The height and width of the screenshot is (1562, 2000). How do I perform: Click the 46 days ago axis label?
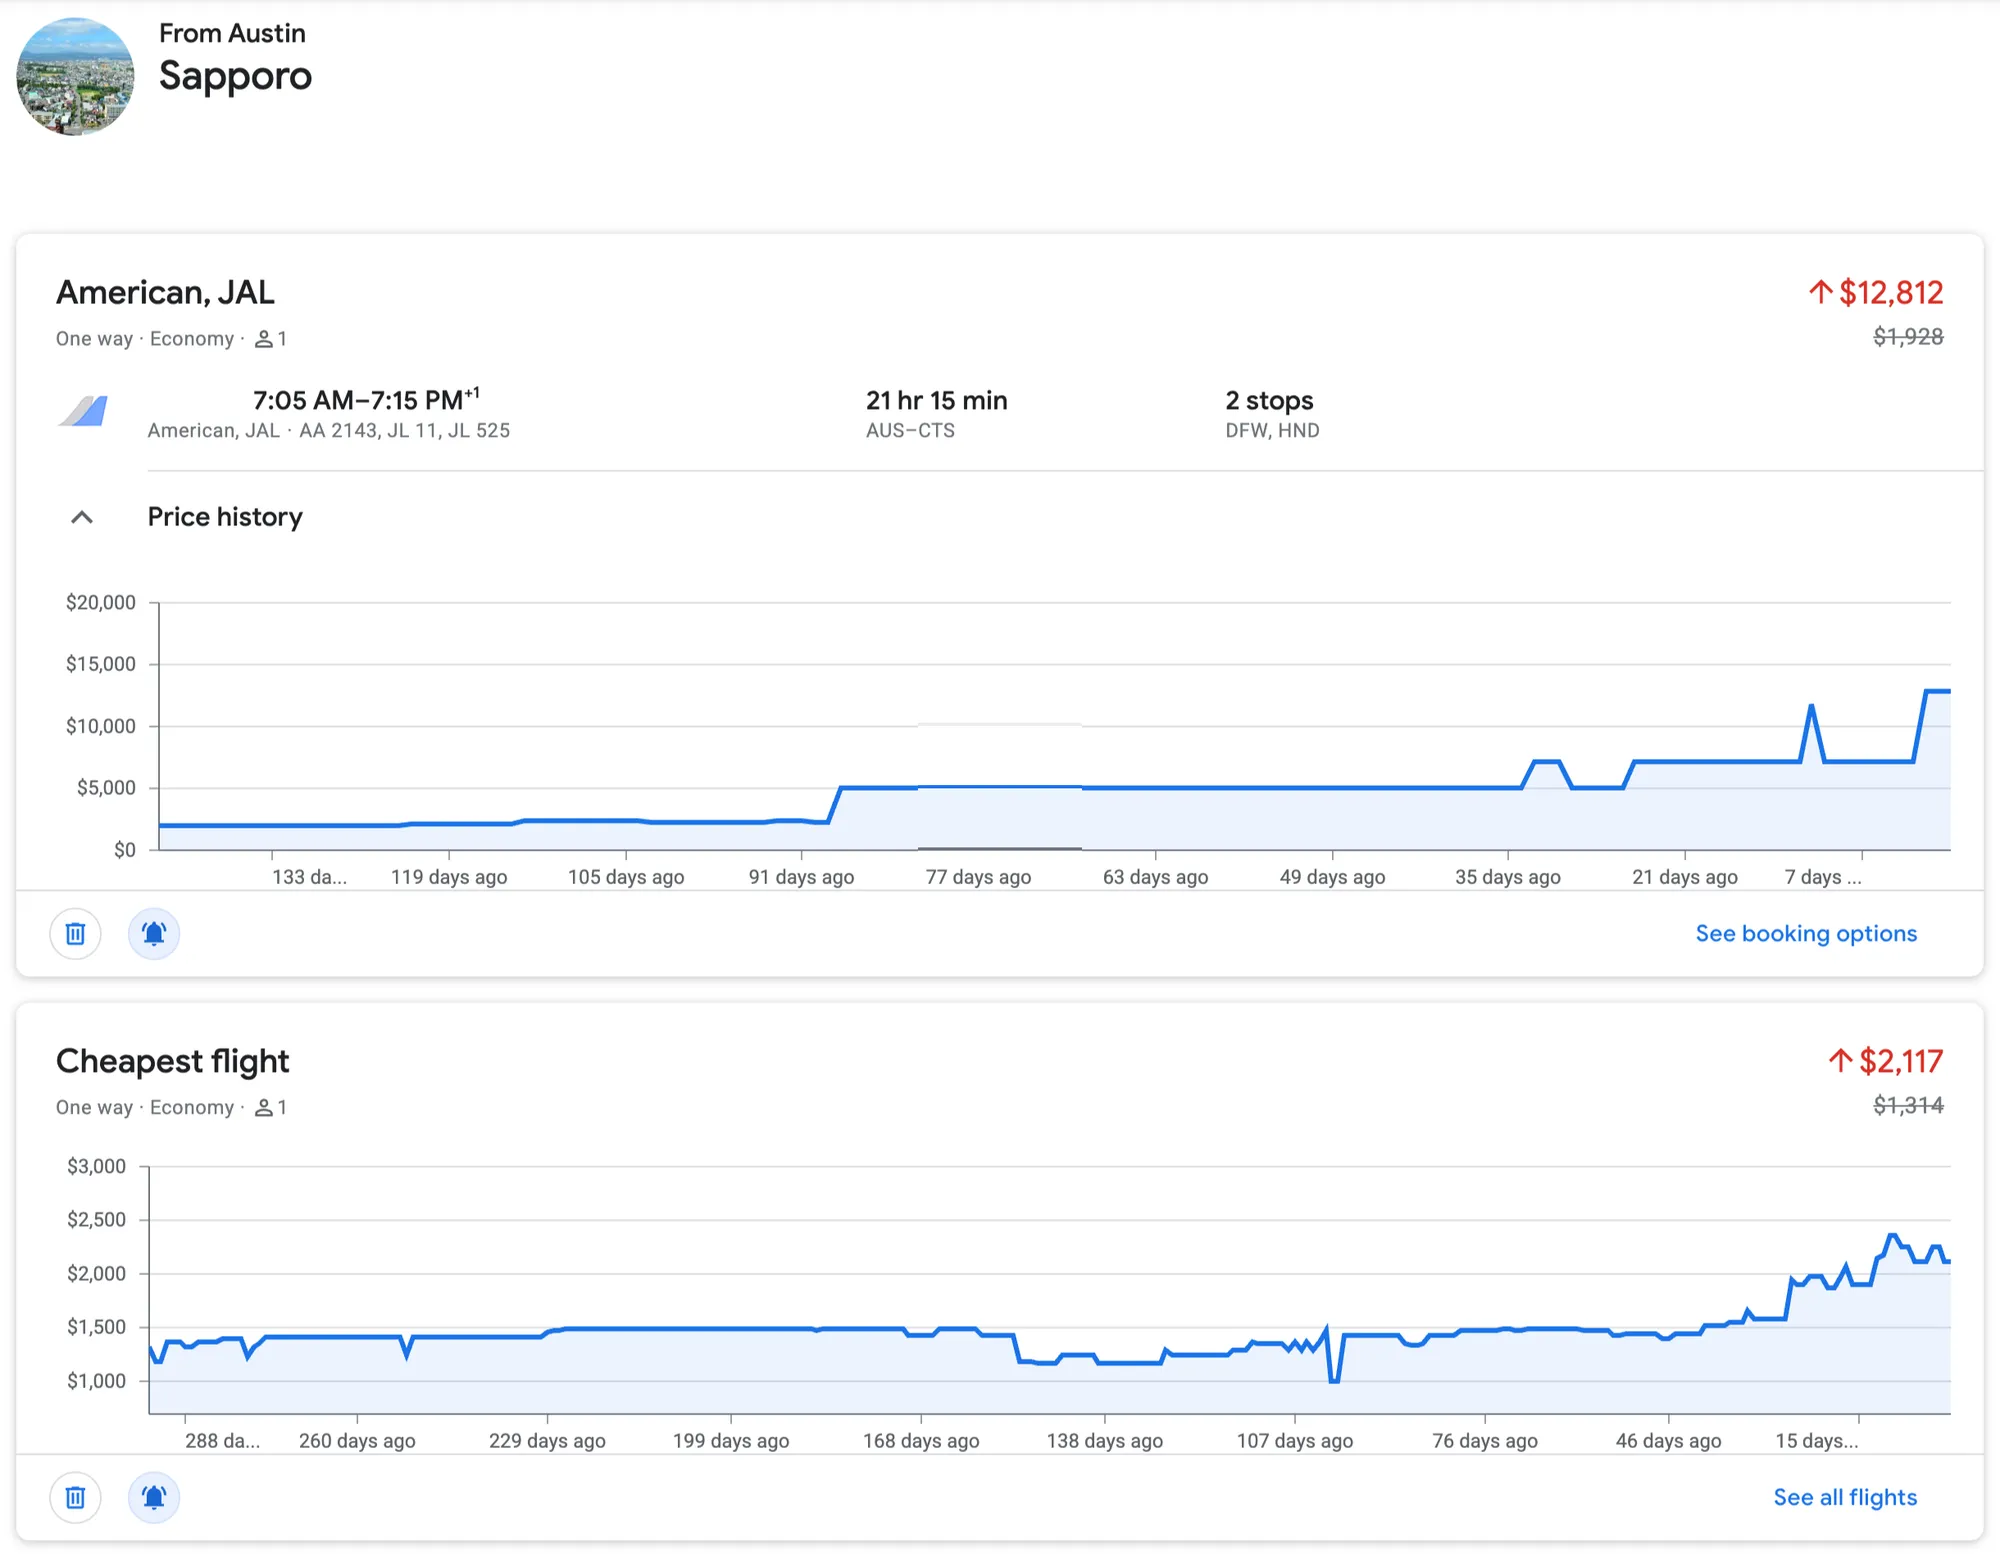1669,1441
